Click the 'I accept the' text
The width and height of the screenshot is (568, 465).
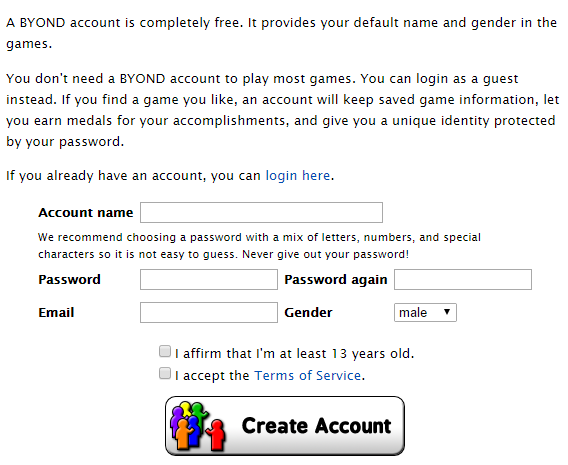pos(212,376)
